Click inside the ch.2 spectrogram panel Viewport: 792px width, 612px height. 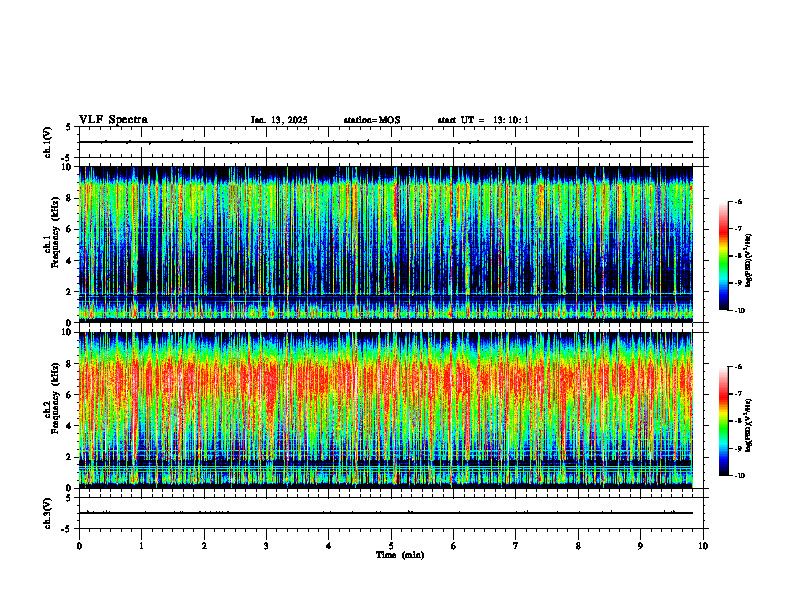[386, 410]
